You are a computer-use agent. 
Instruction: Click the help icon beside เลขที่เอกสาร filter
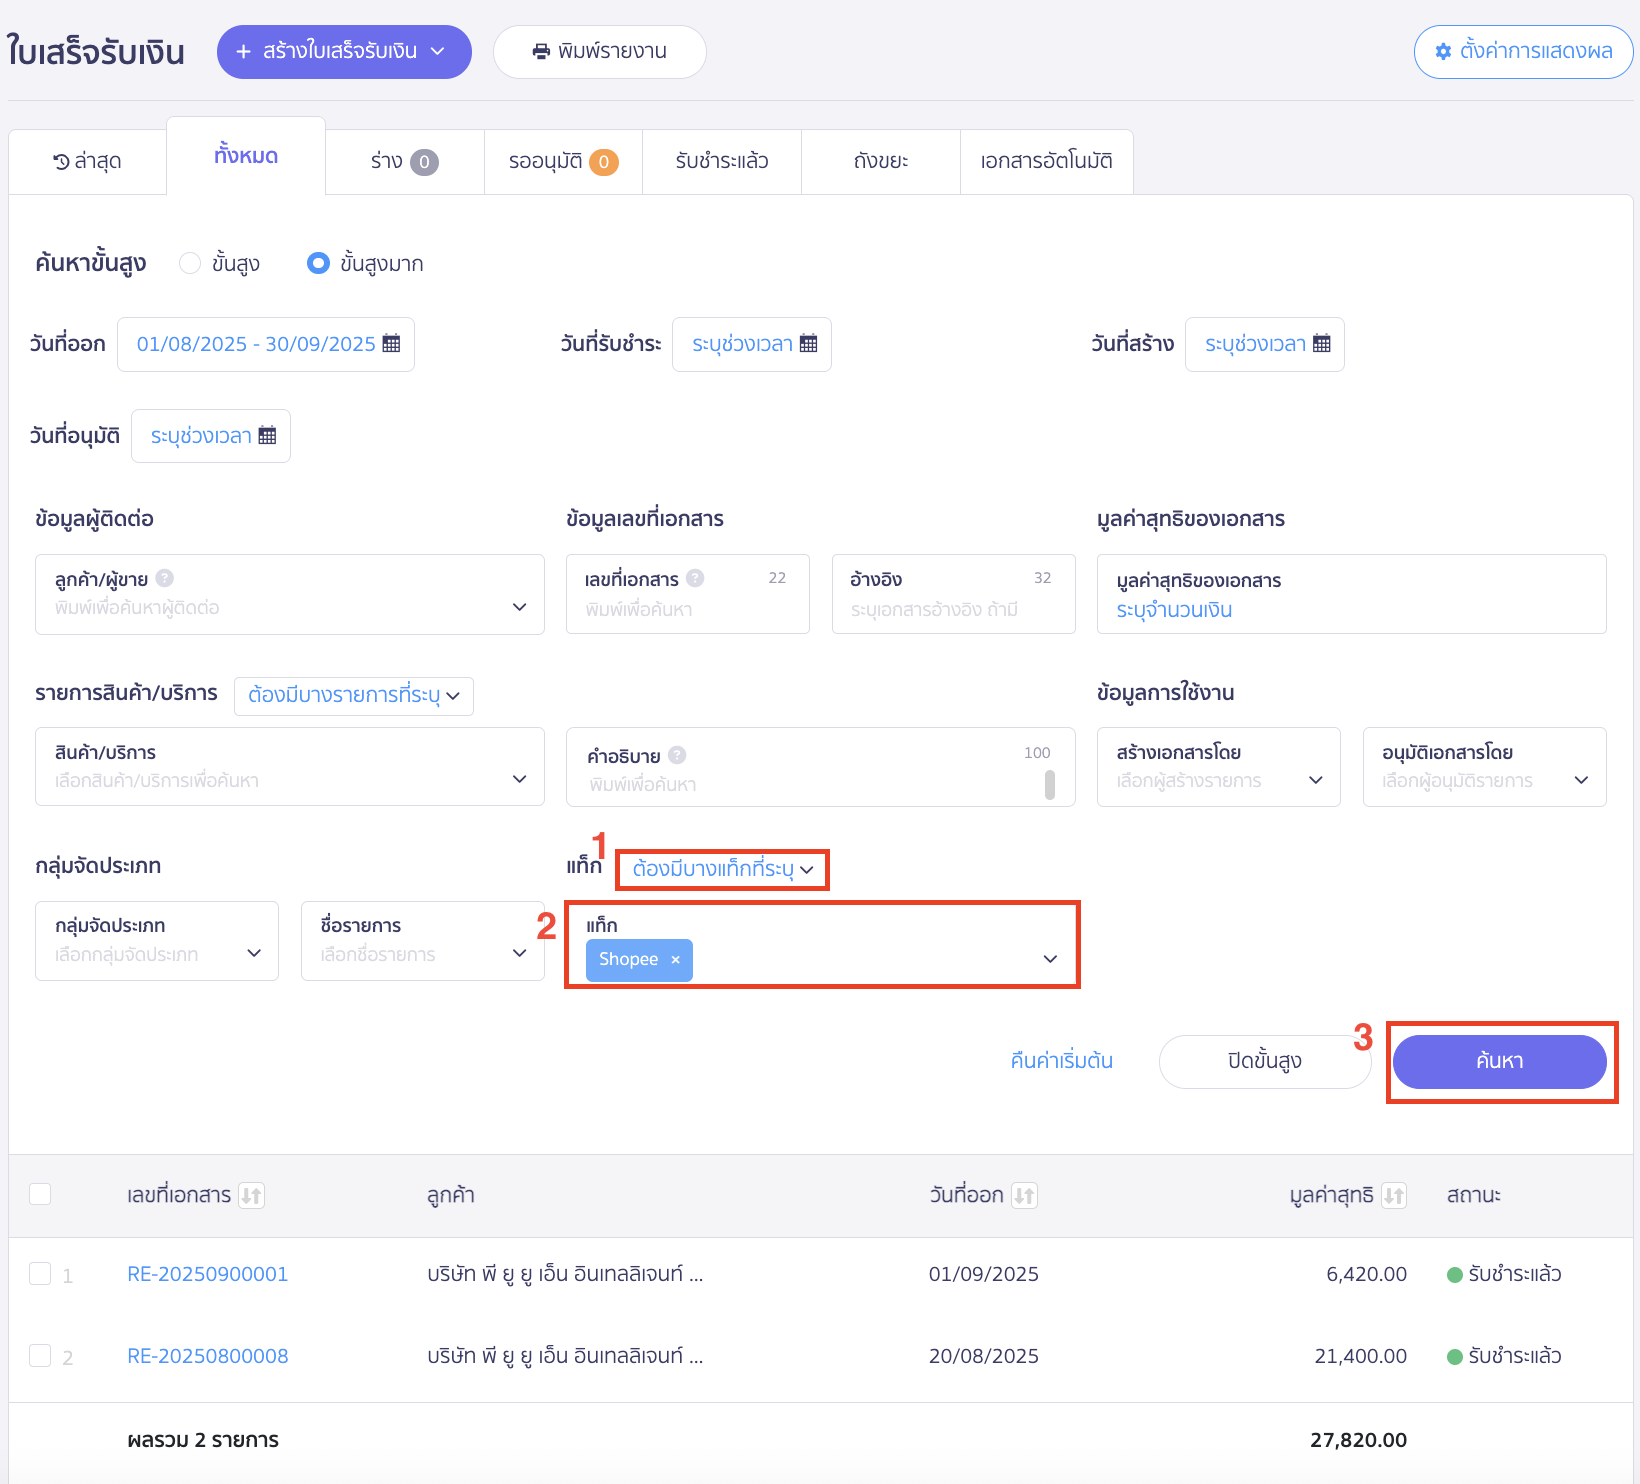(695, 578)
